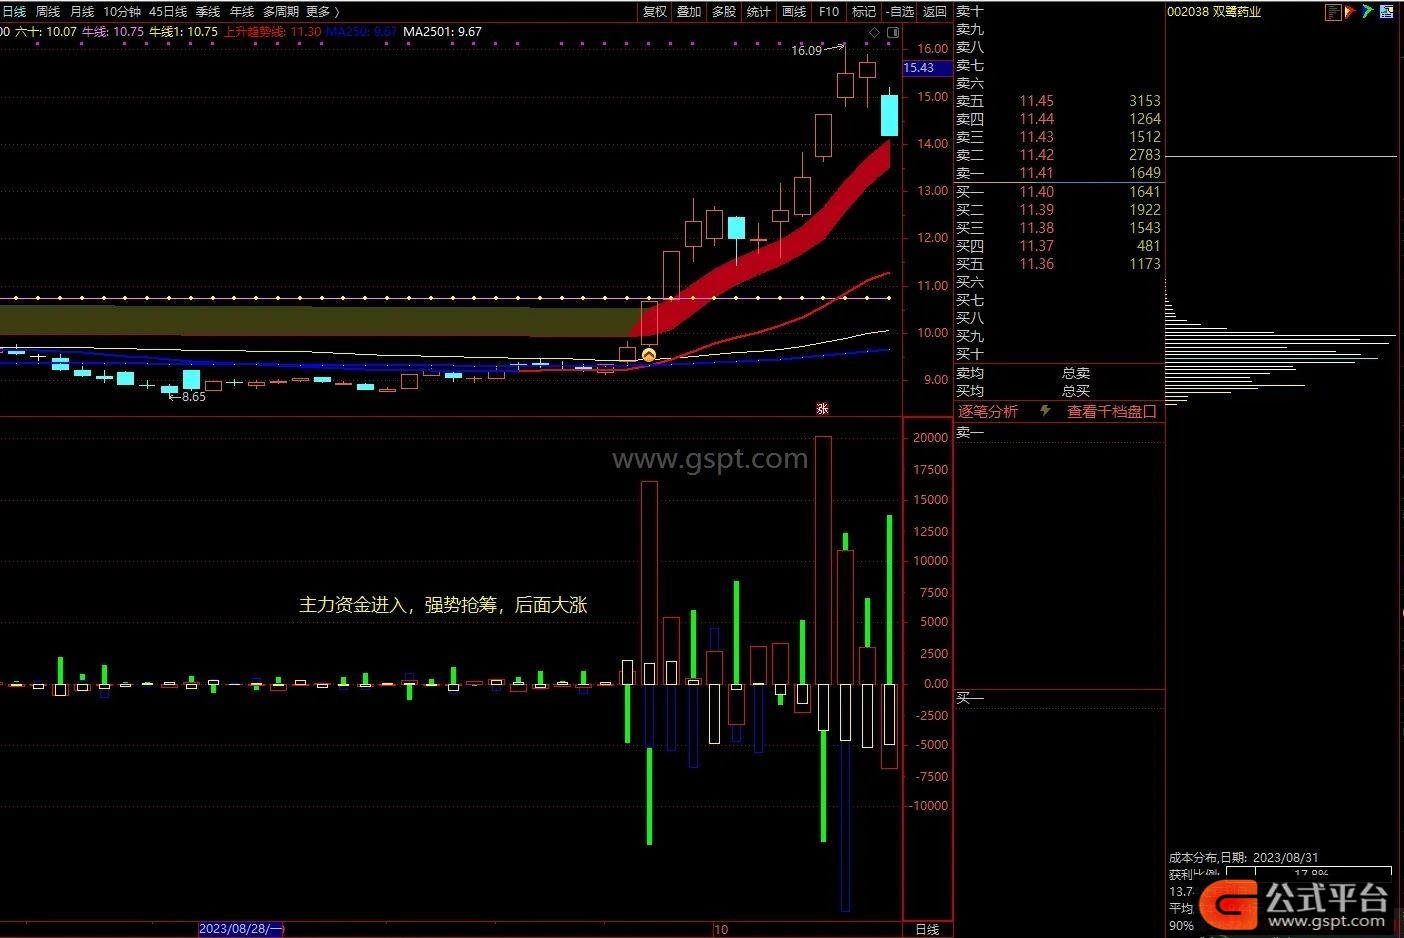Click the 买均 average buy label
Image resolution: width=1404 pixels, height=938 pixels.
pos(970,391)
